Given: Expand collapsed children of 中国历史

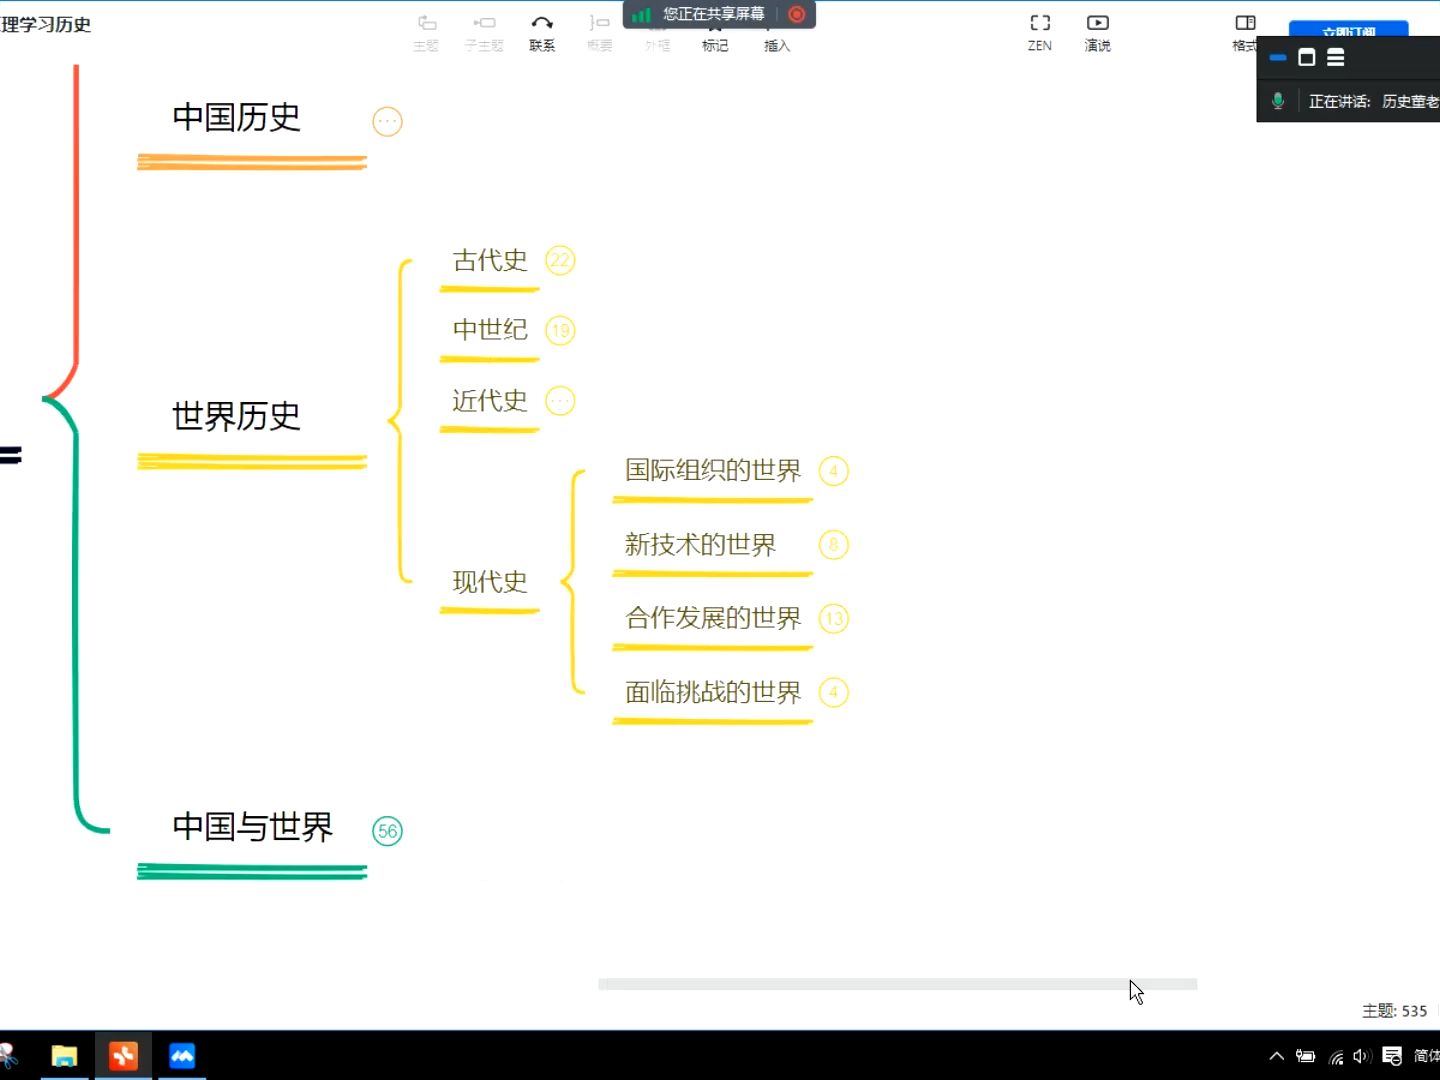Looking at the screenshot, I should click(x=387, y=122).
